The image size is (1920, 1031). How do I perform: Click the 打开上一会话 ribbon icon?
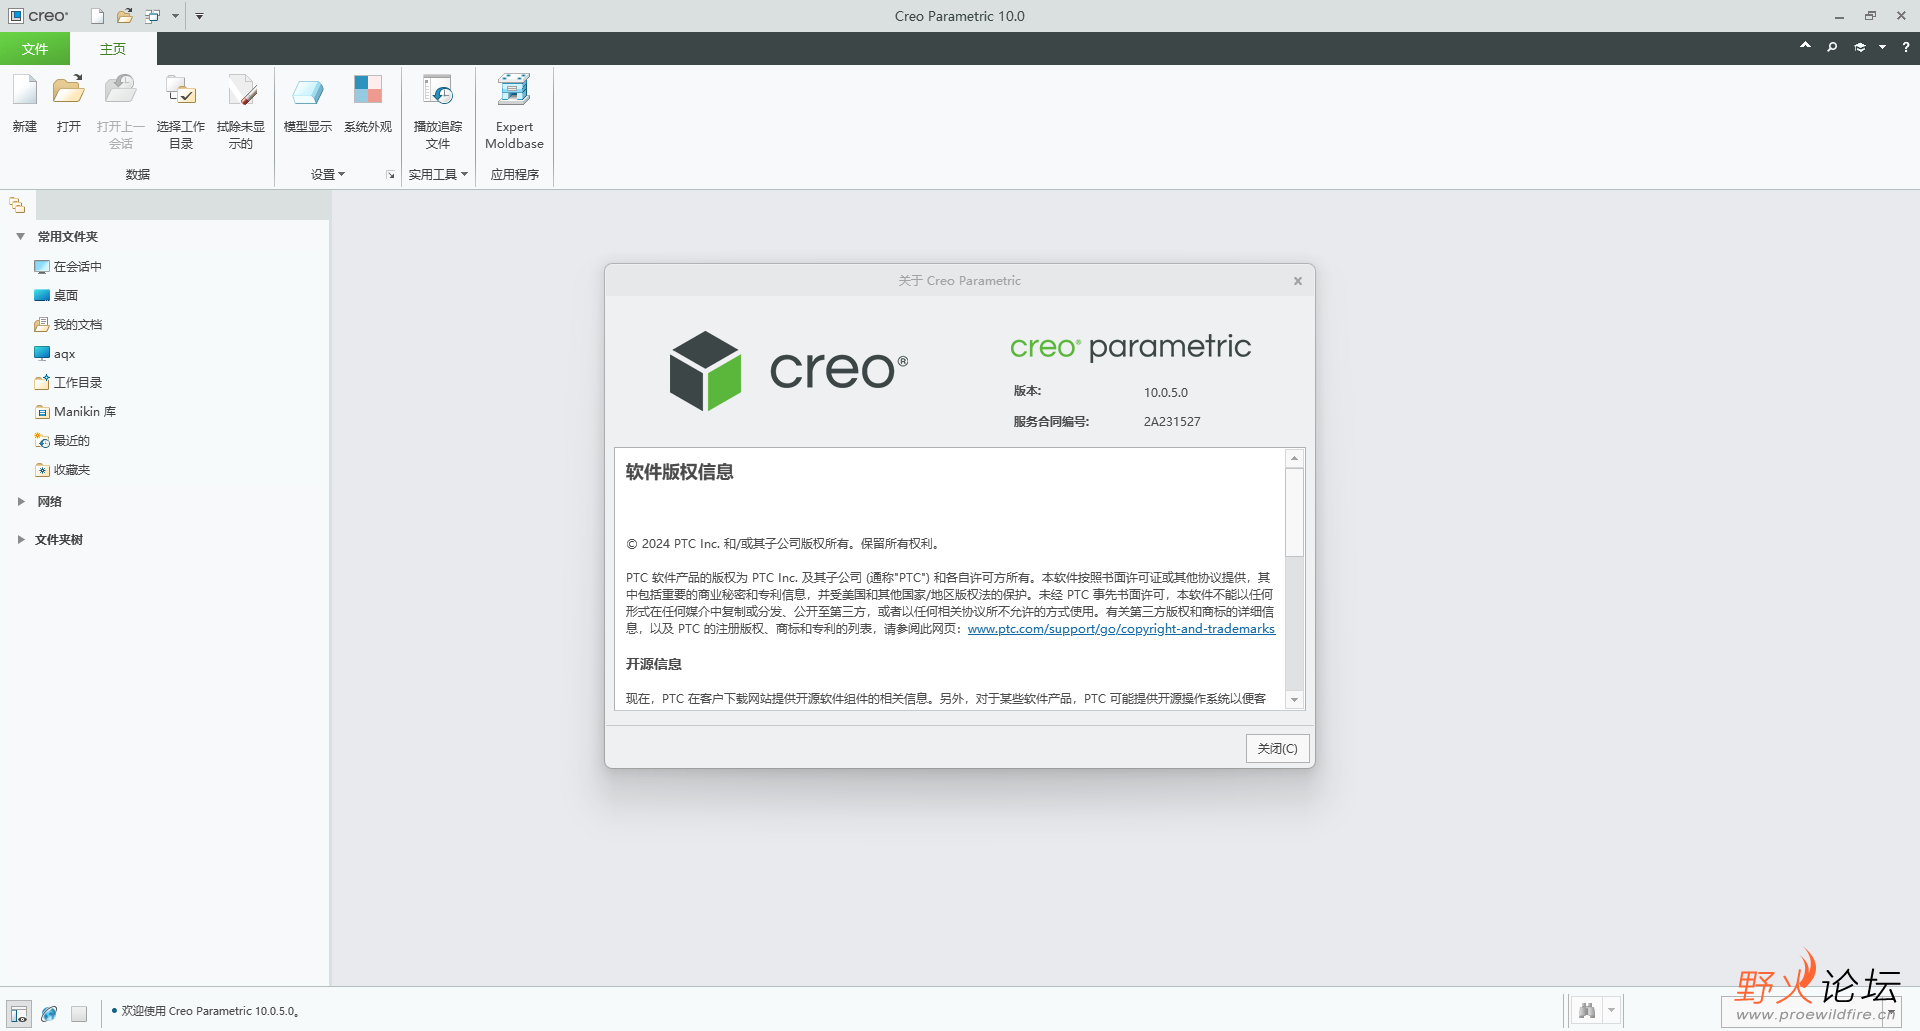coord(121,91)
